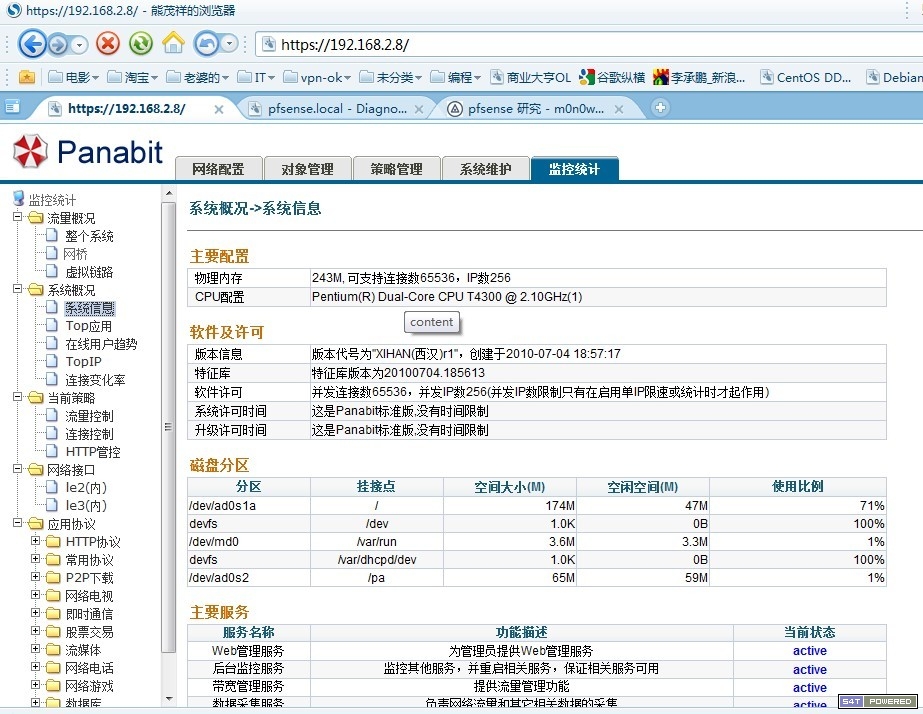Expand the HTTP协议 folder in sidebar
The height and width of the screenshot is (714, 923).
point(36,542)
